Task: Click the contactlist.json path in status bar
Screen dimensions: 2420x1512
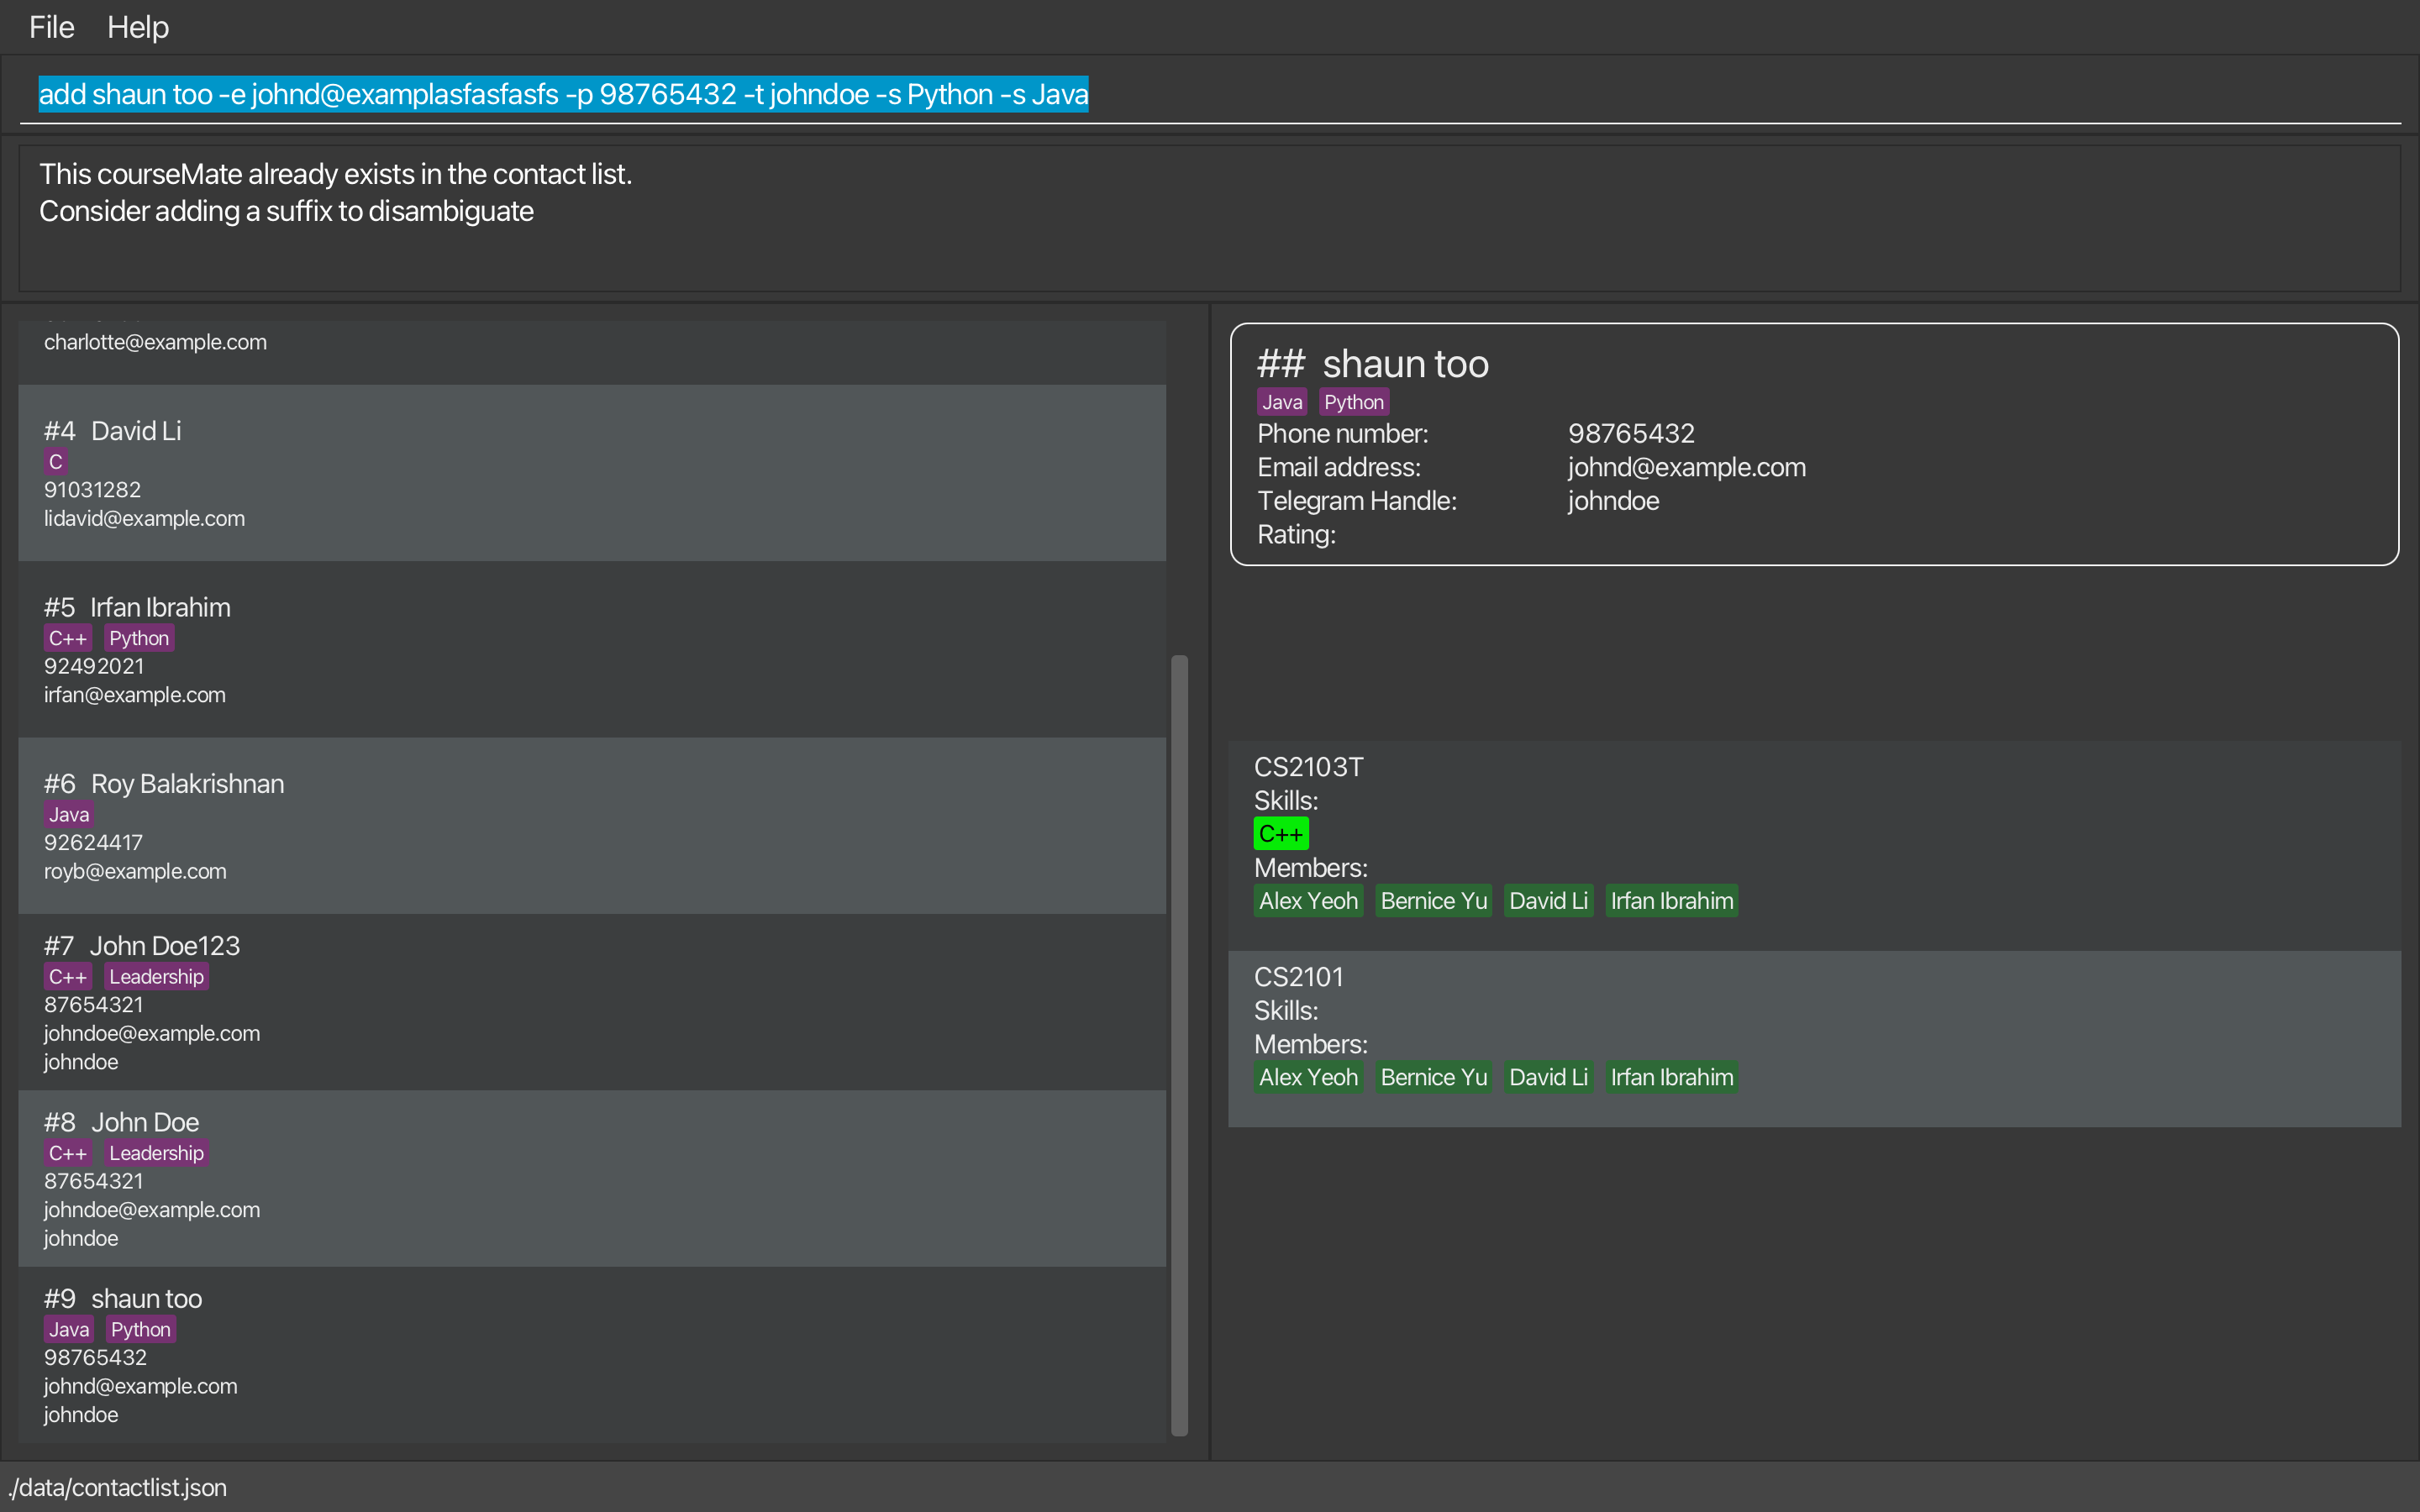Action: coord(118,1487)
